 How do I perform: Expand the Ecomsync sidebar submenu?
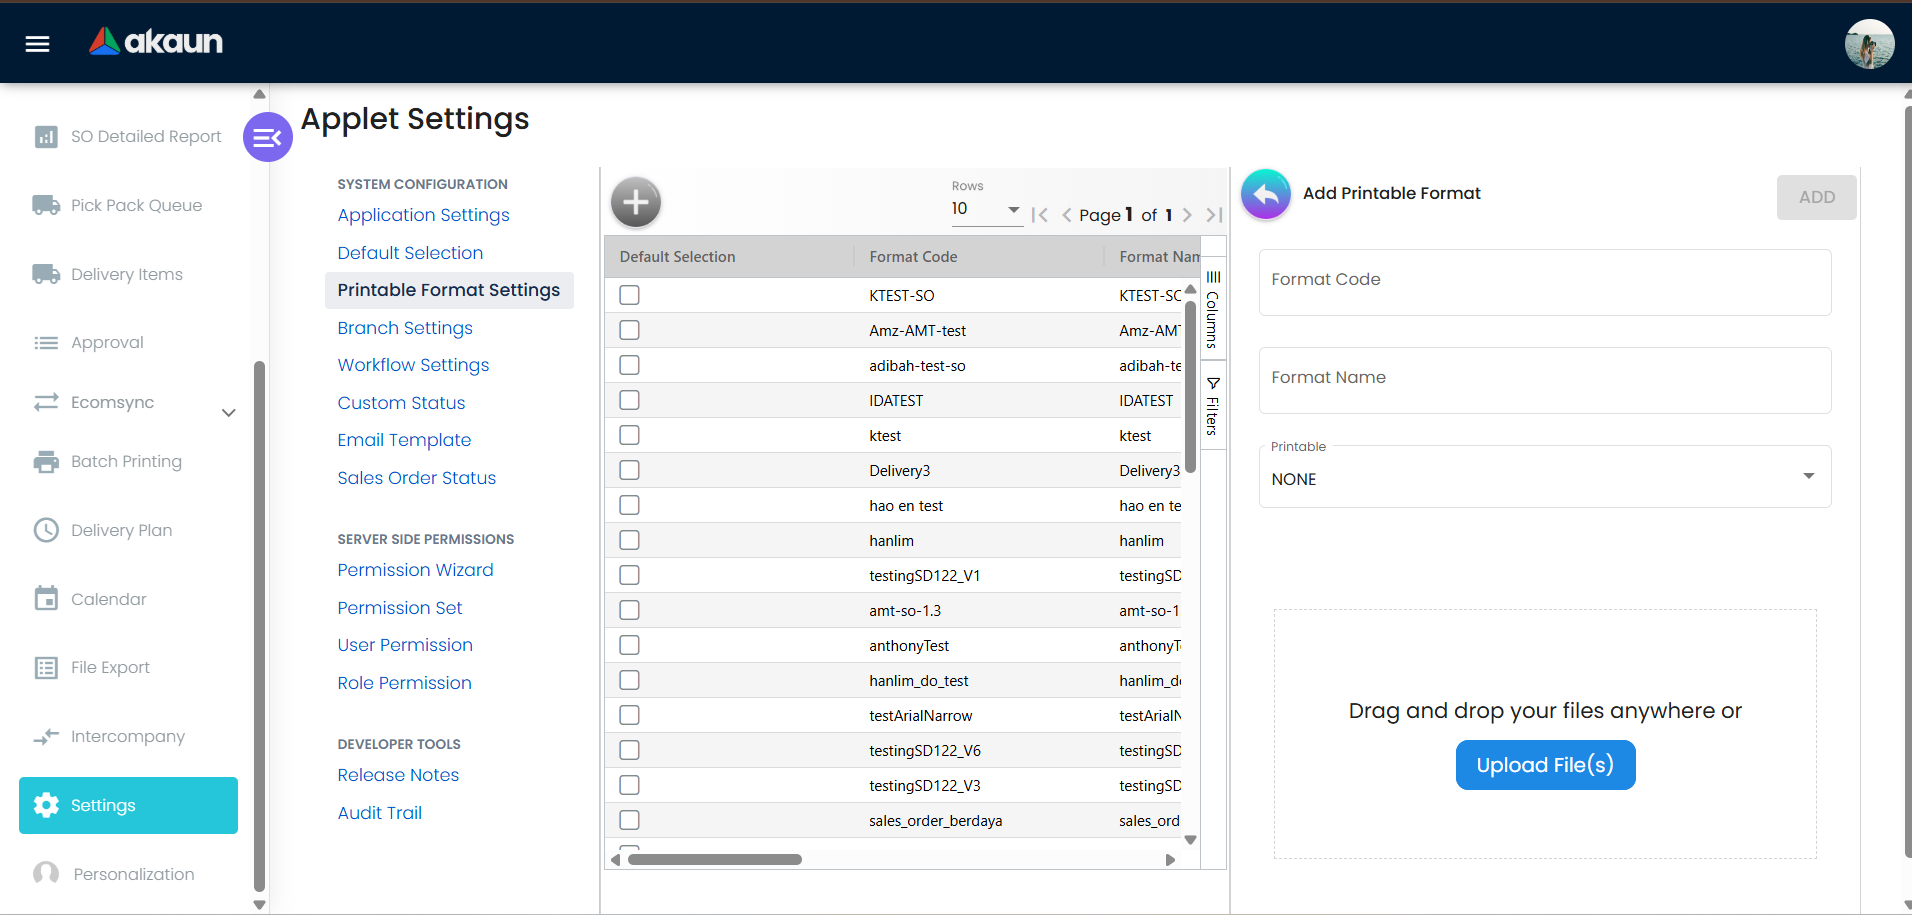[228, 412]
